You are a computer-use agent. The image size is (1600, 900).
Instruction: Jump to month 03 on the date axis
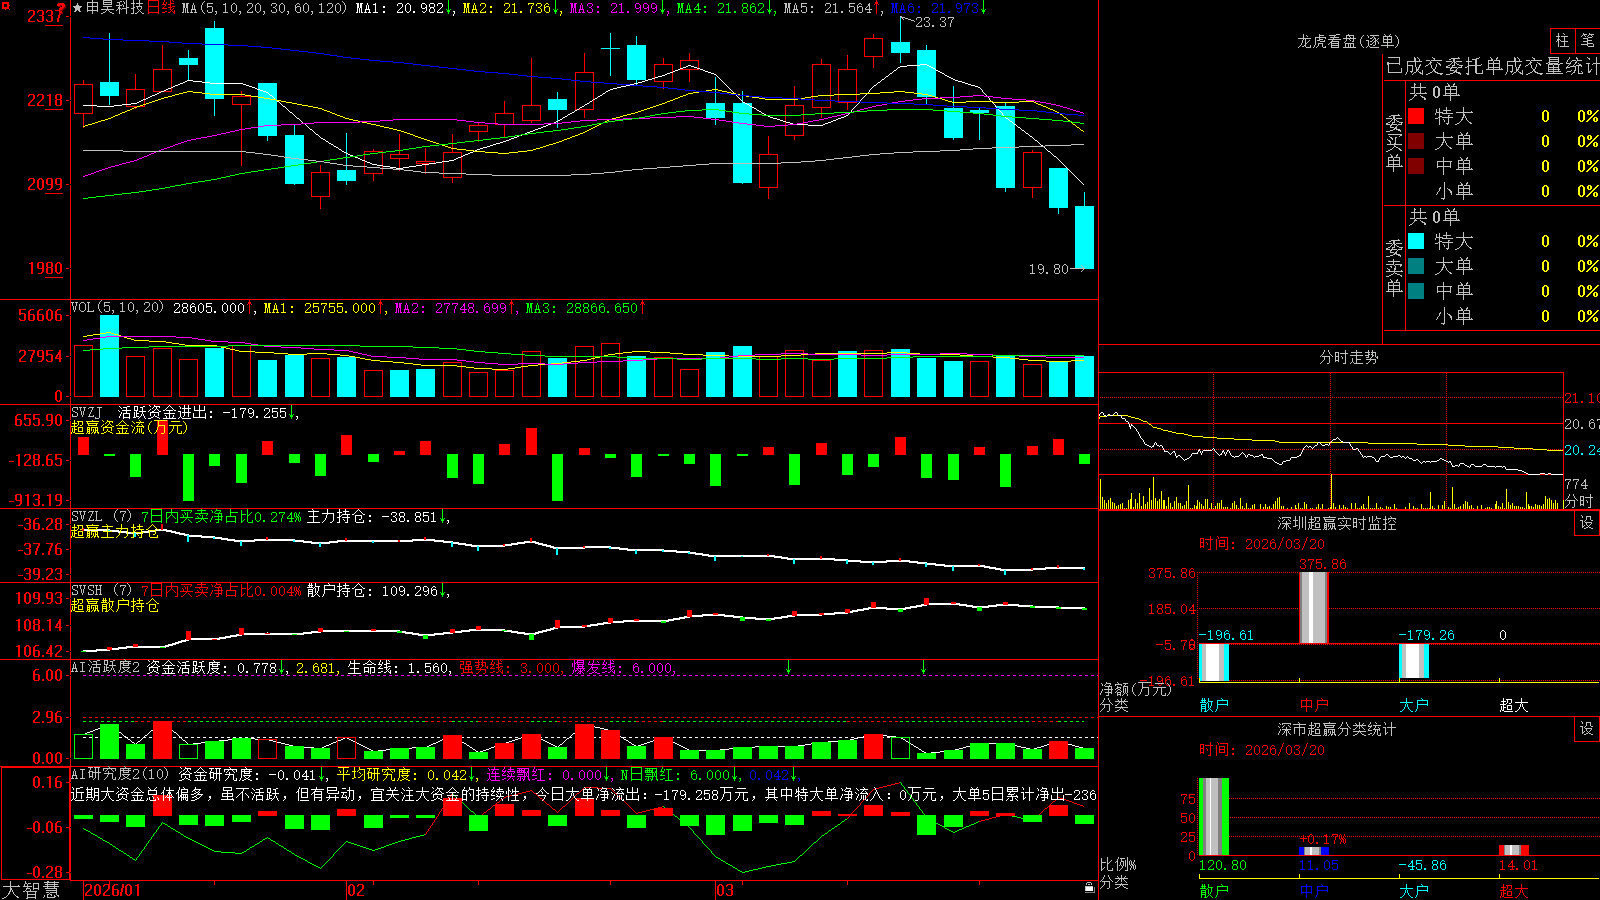pos(725,890)
